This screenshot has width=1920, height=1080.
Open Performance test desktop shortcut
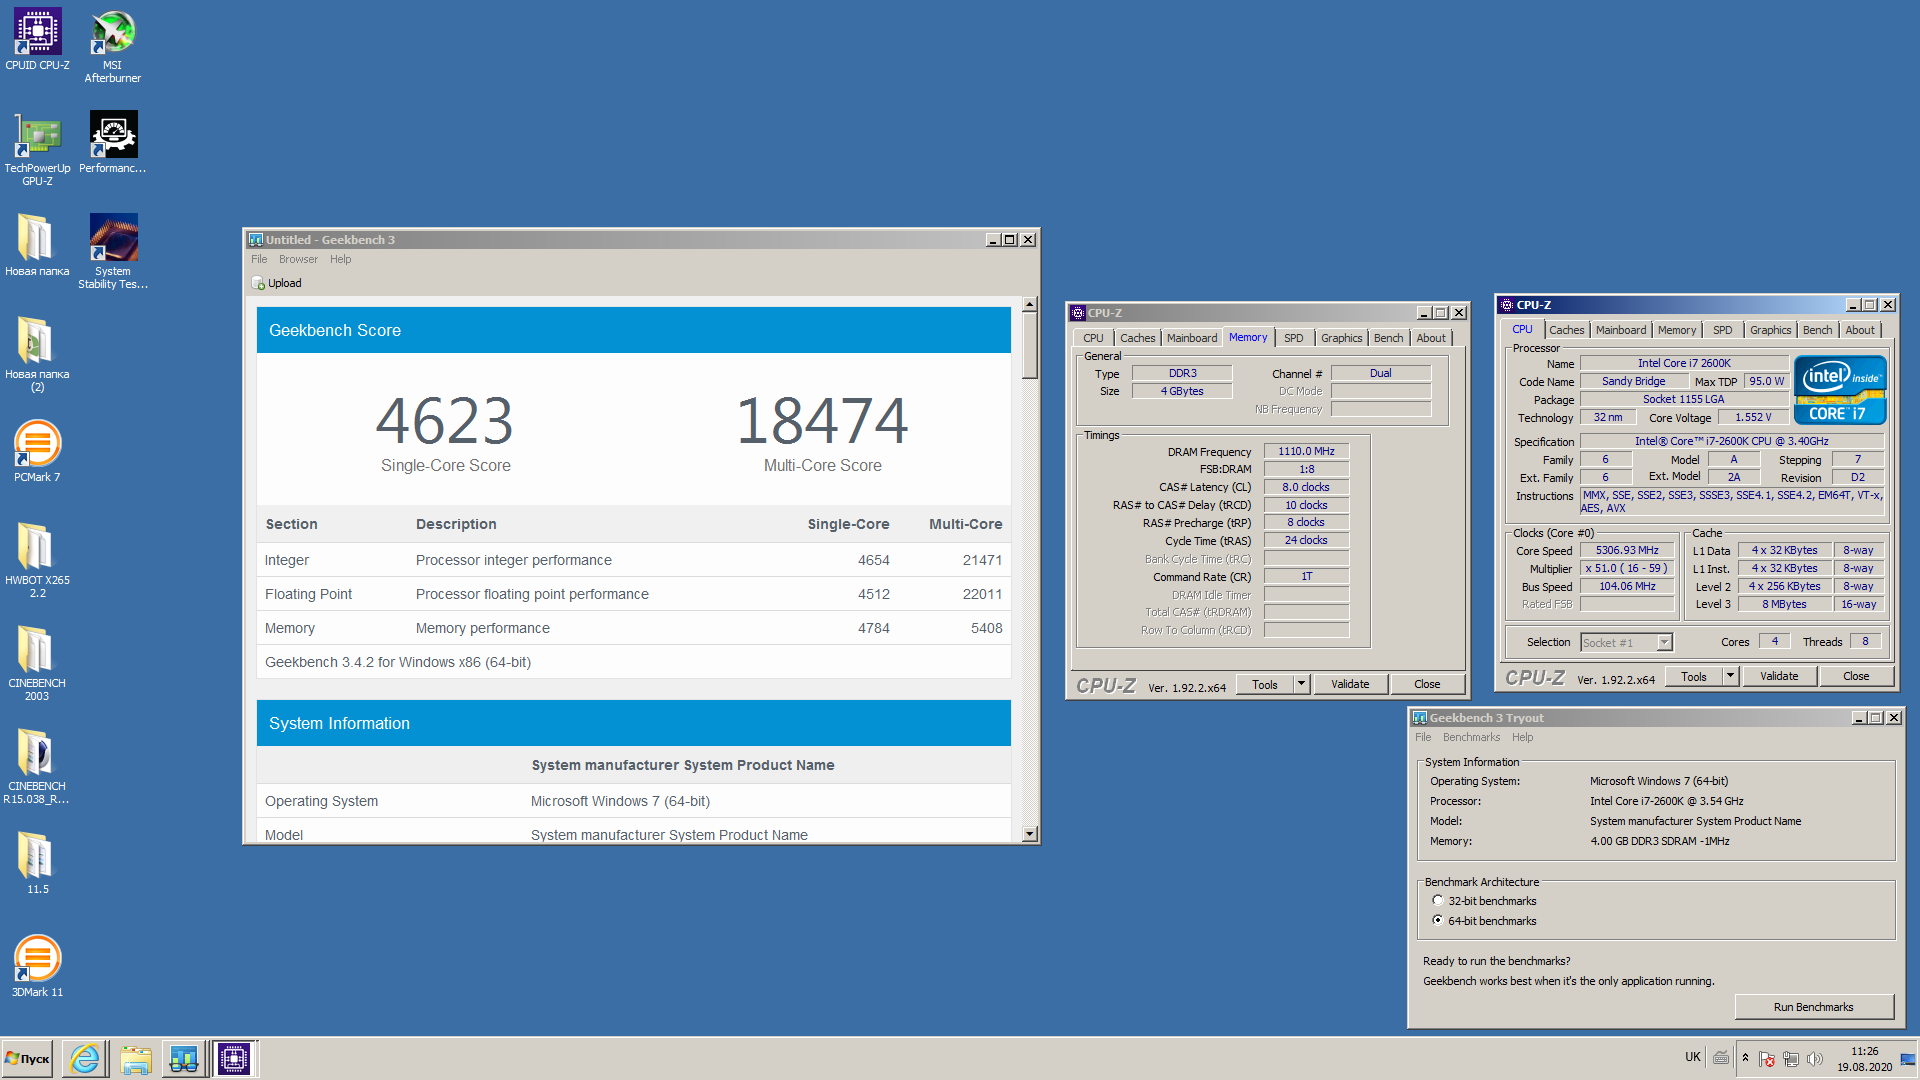112,143
